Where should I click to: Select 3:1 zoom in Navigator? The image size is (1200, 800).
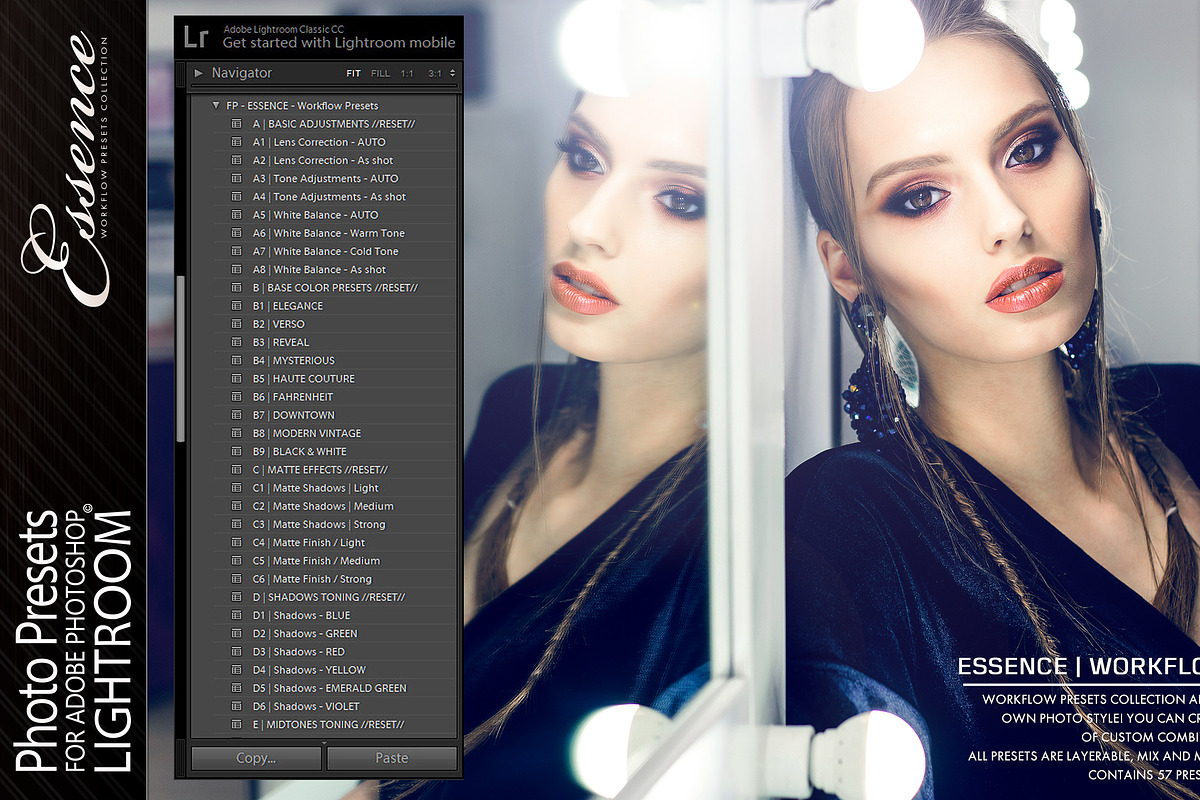pyautogui.click(x=434, y=73)
